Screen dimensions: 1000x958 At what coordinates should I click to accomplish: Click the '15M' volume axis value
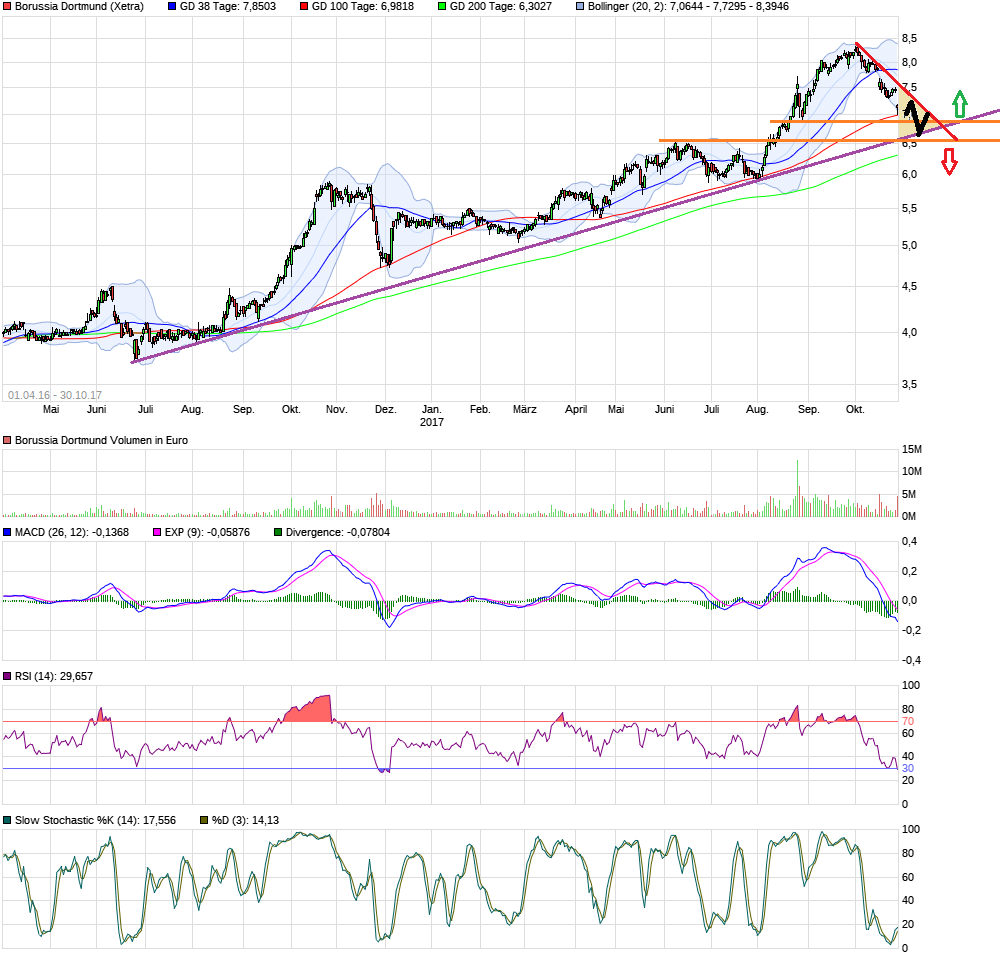[x=911, y=450]
